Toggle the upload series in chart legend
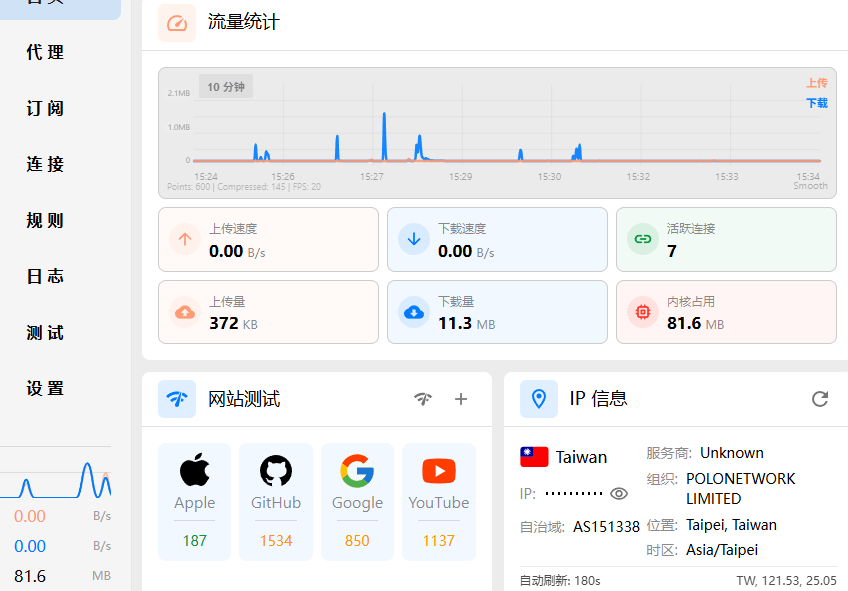Image resolution: width=848 pixels, height=591 pixels. (x=816, y=83)
